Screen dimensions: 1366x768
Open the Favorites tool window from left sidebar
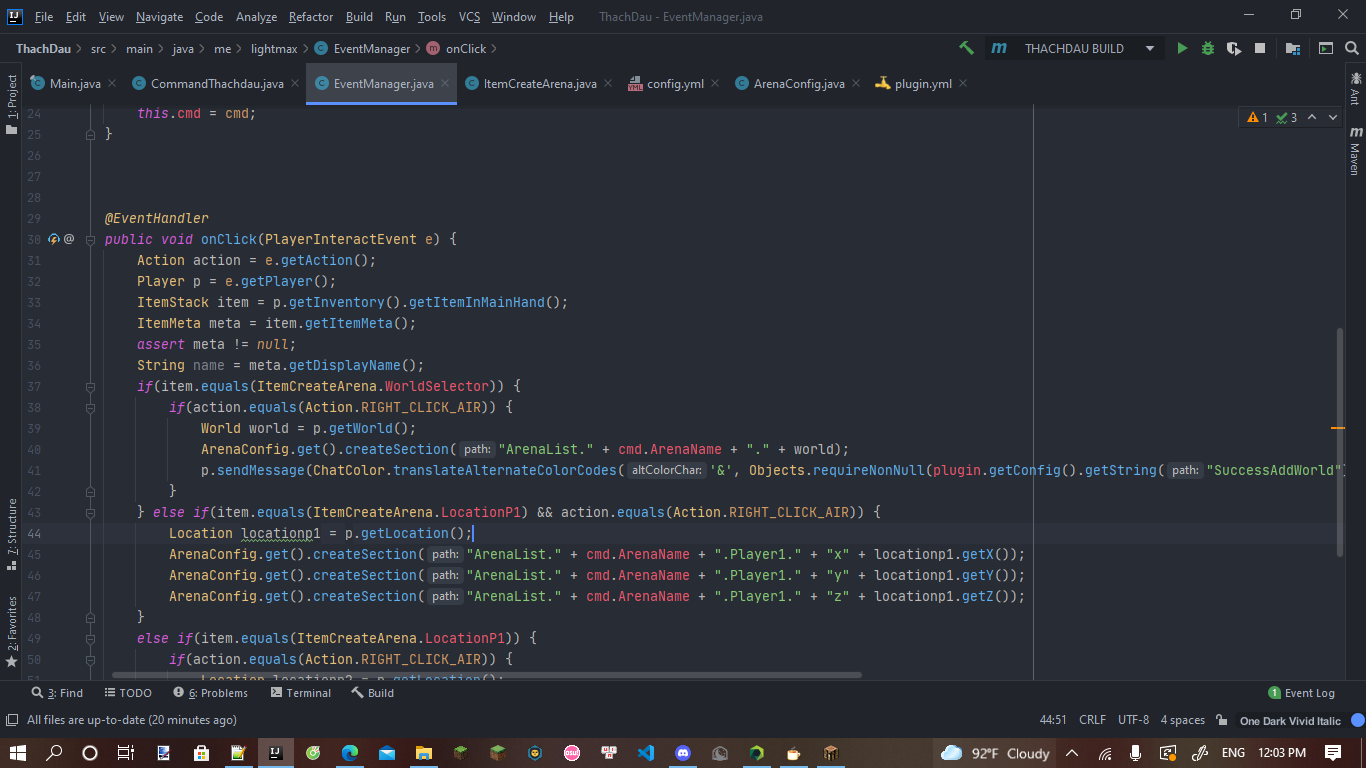pos(12,632)
